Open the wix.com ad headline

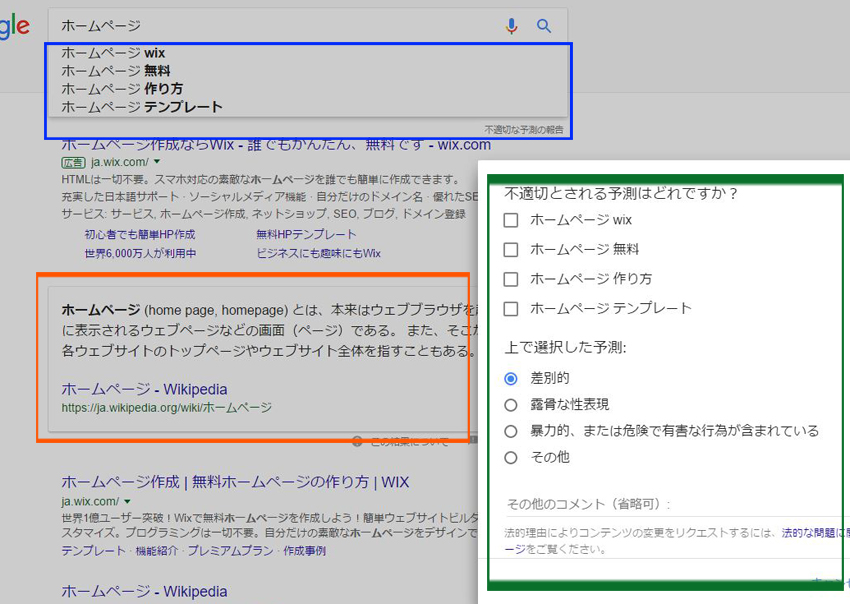click(x=276, y=145)
